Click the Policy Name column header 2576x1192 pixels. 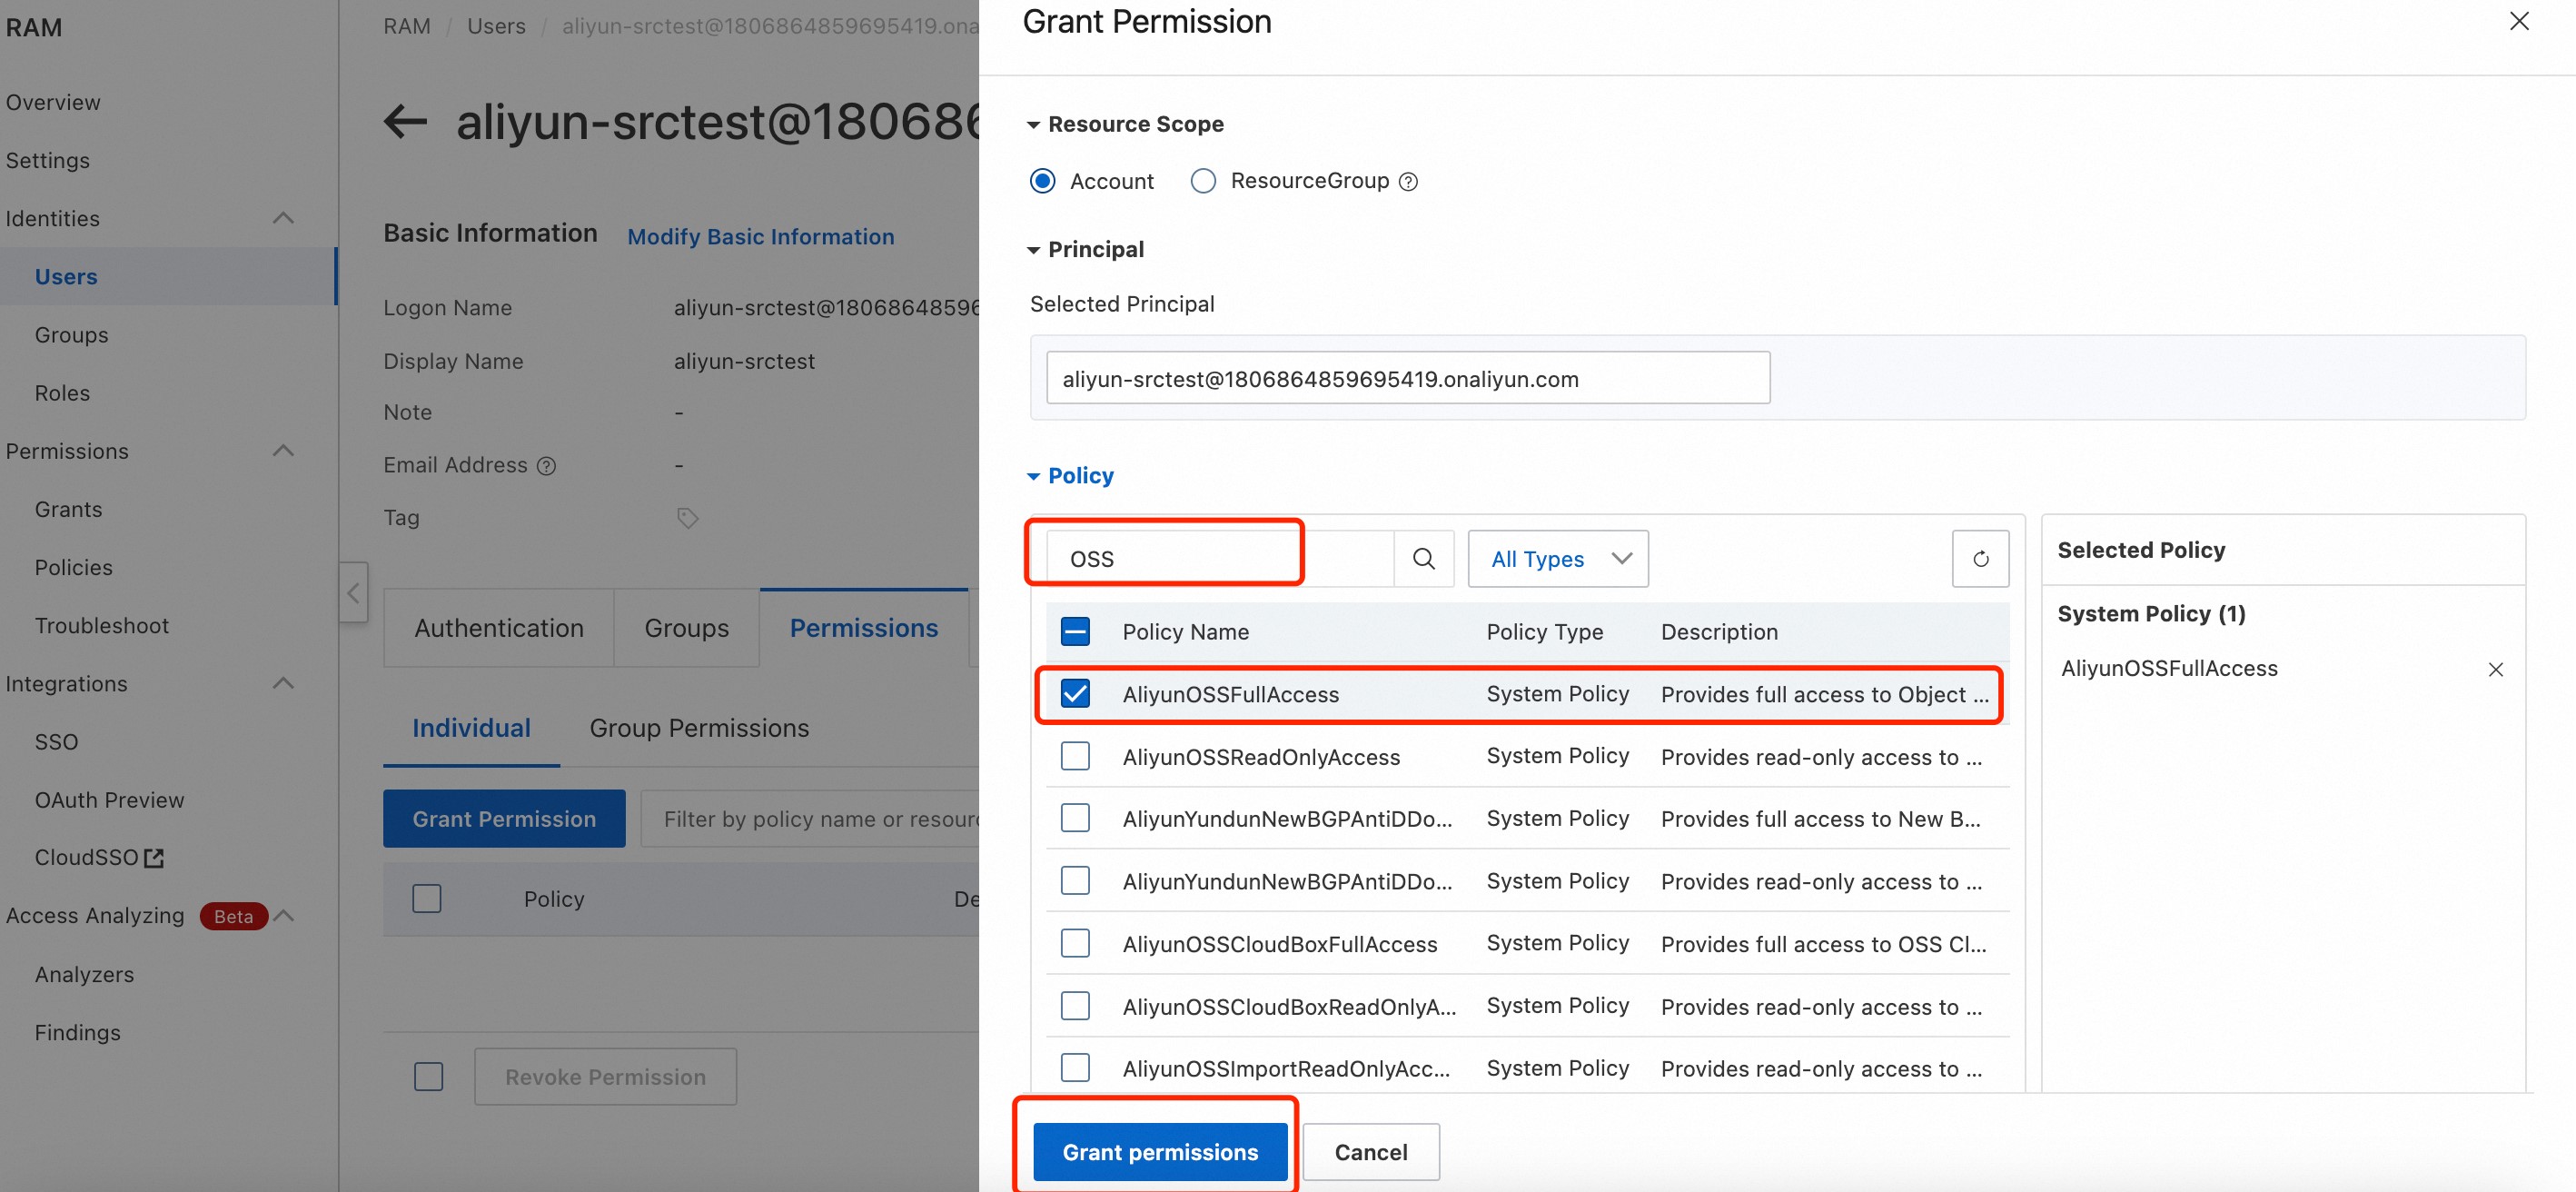tap(1185, 631)
